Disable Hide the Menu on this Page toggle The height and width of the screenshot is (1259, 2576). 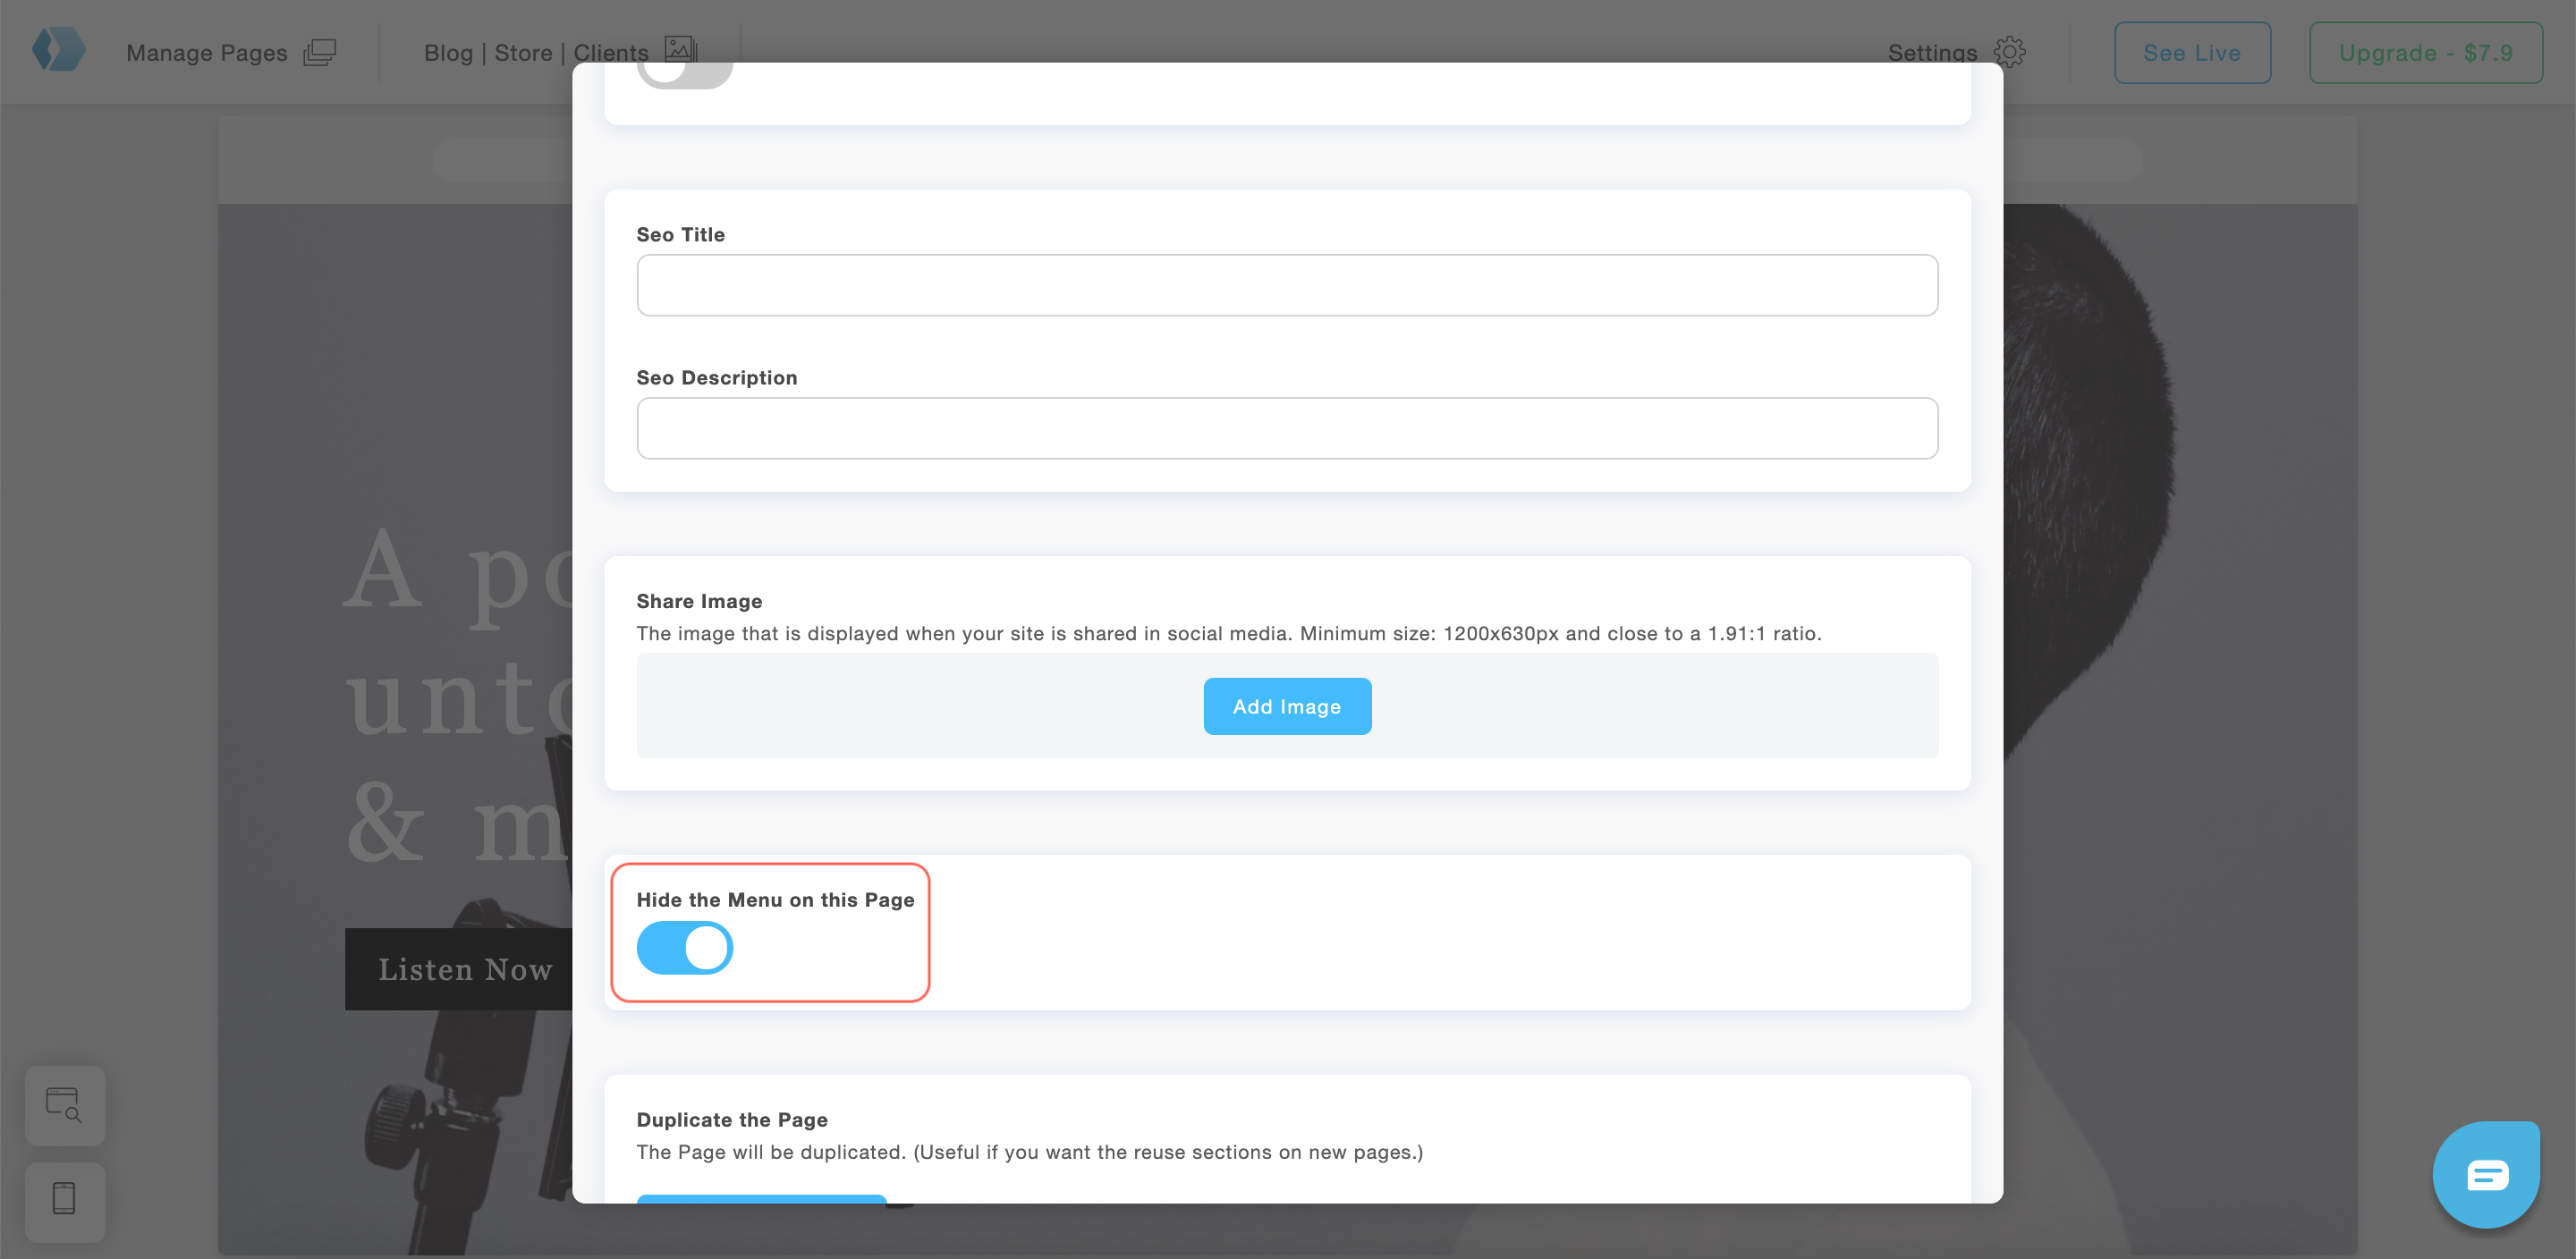(x=685, y=947)
